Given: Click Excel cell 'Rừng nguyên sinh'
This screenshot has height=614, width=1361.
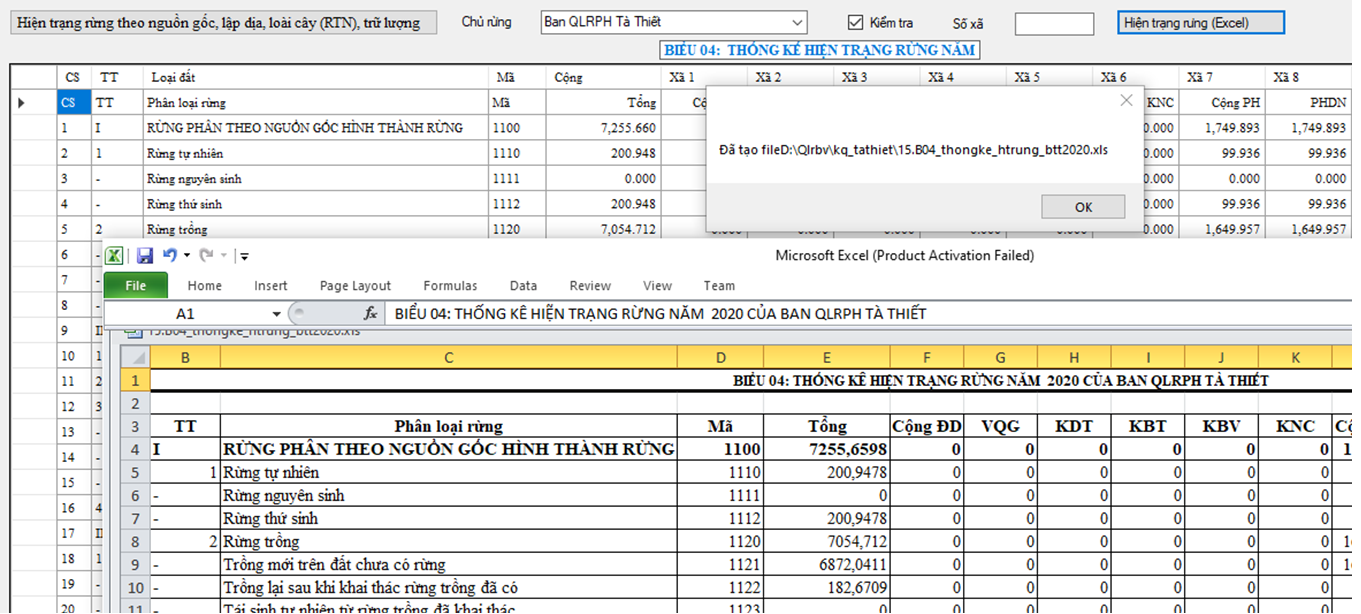Looking at the screenshot, I should 448,495.
